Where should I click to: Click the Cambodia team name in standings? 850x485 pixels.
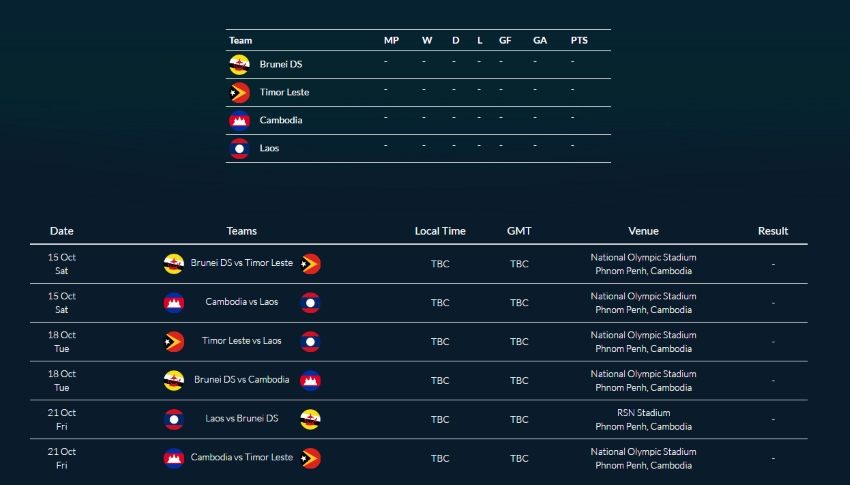[281, 120]
